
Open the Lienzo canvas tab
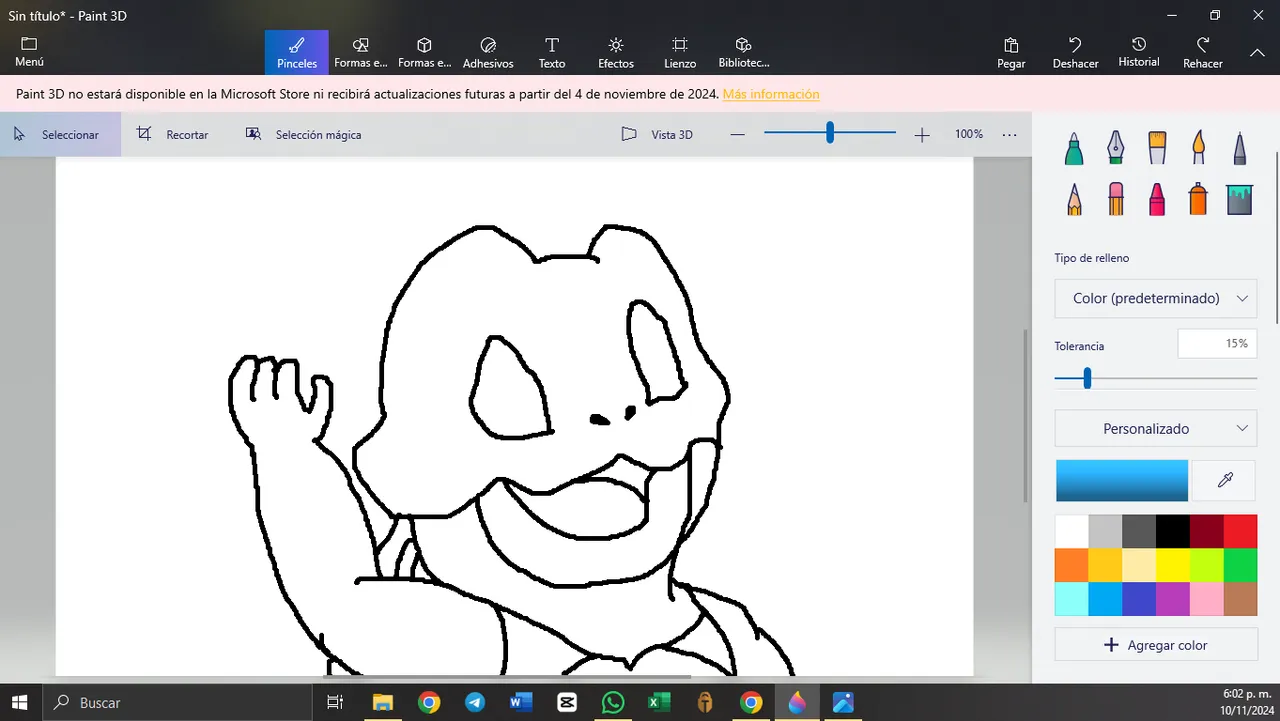point(680,53)
